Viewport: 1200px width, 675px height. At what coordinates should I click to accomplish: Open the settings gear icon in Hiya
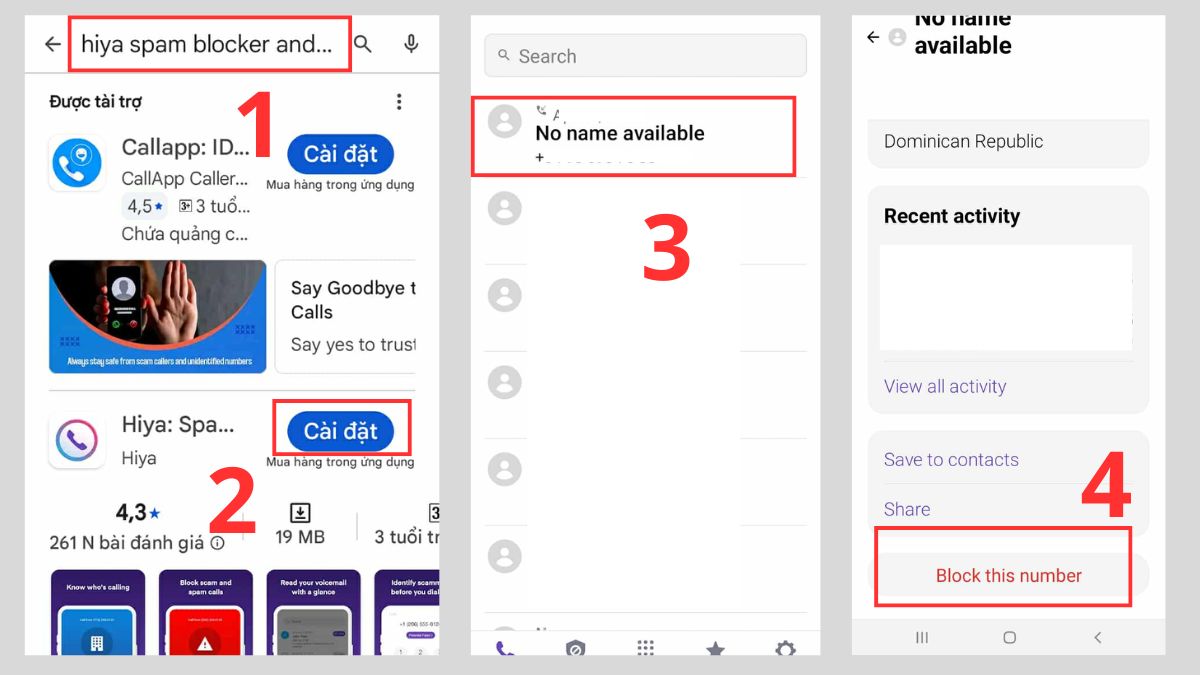point(785,649)
